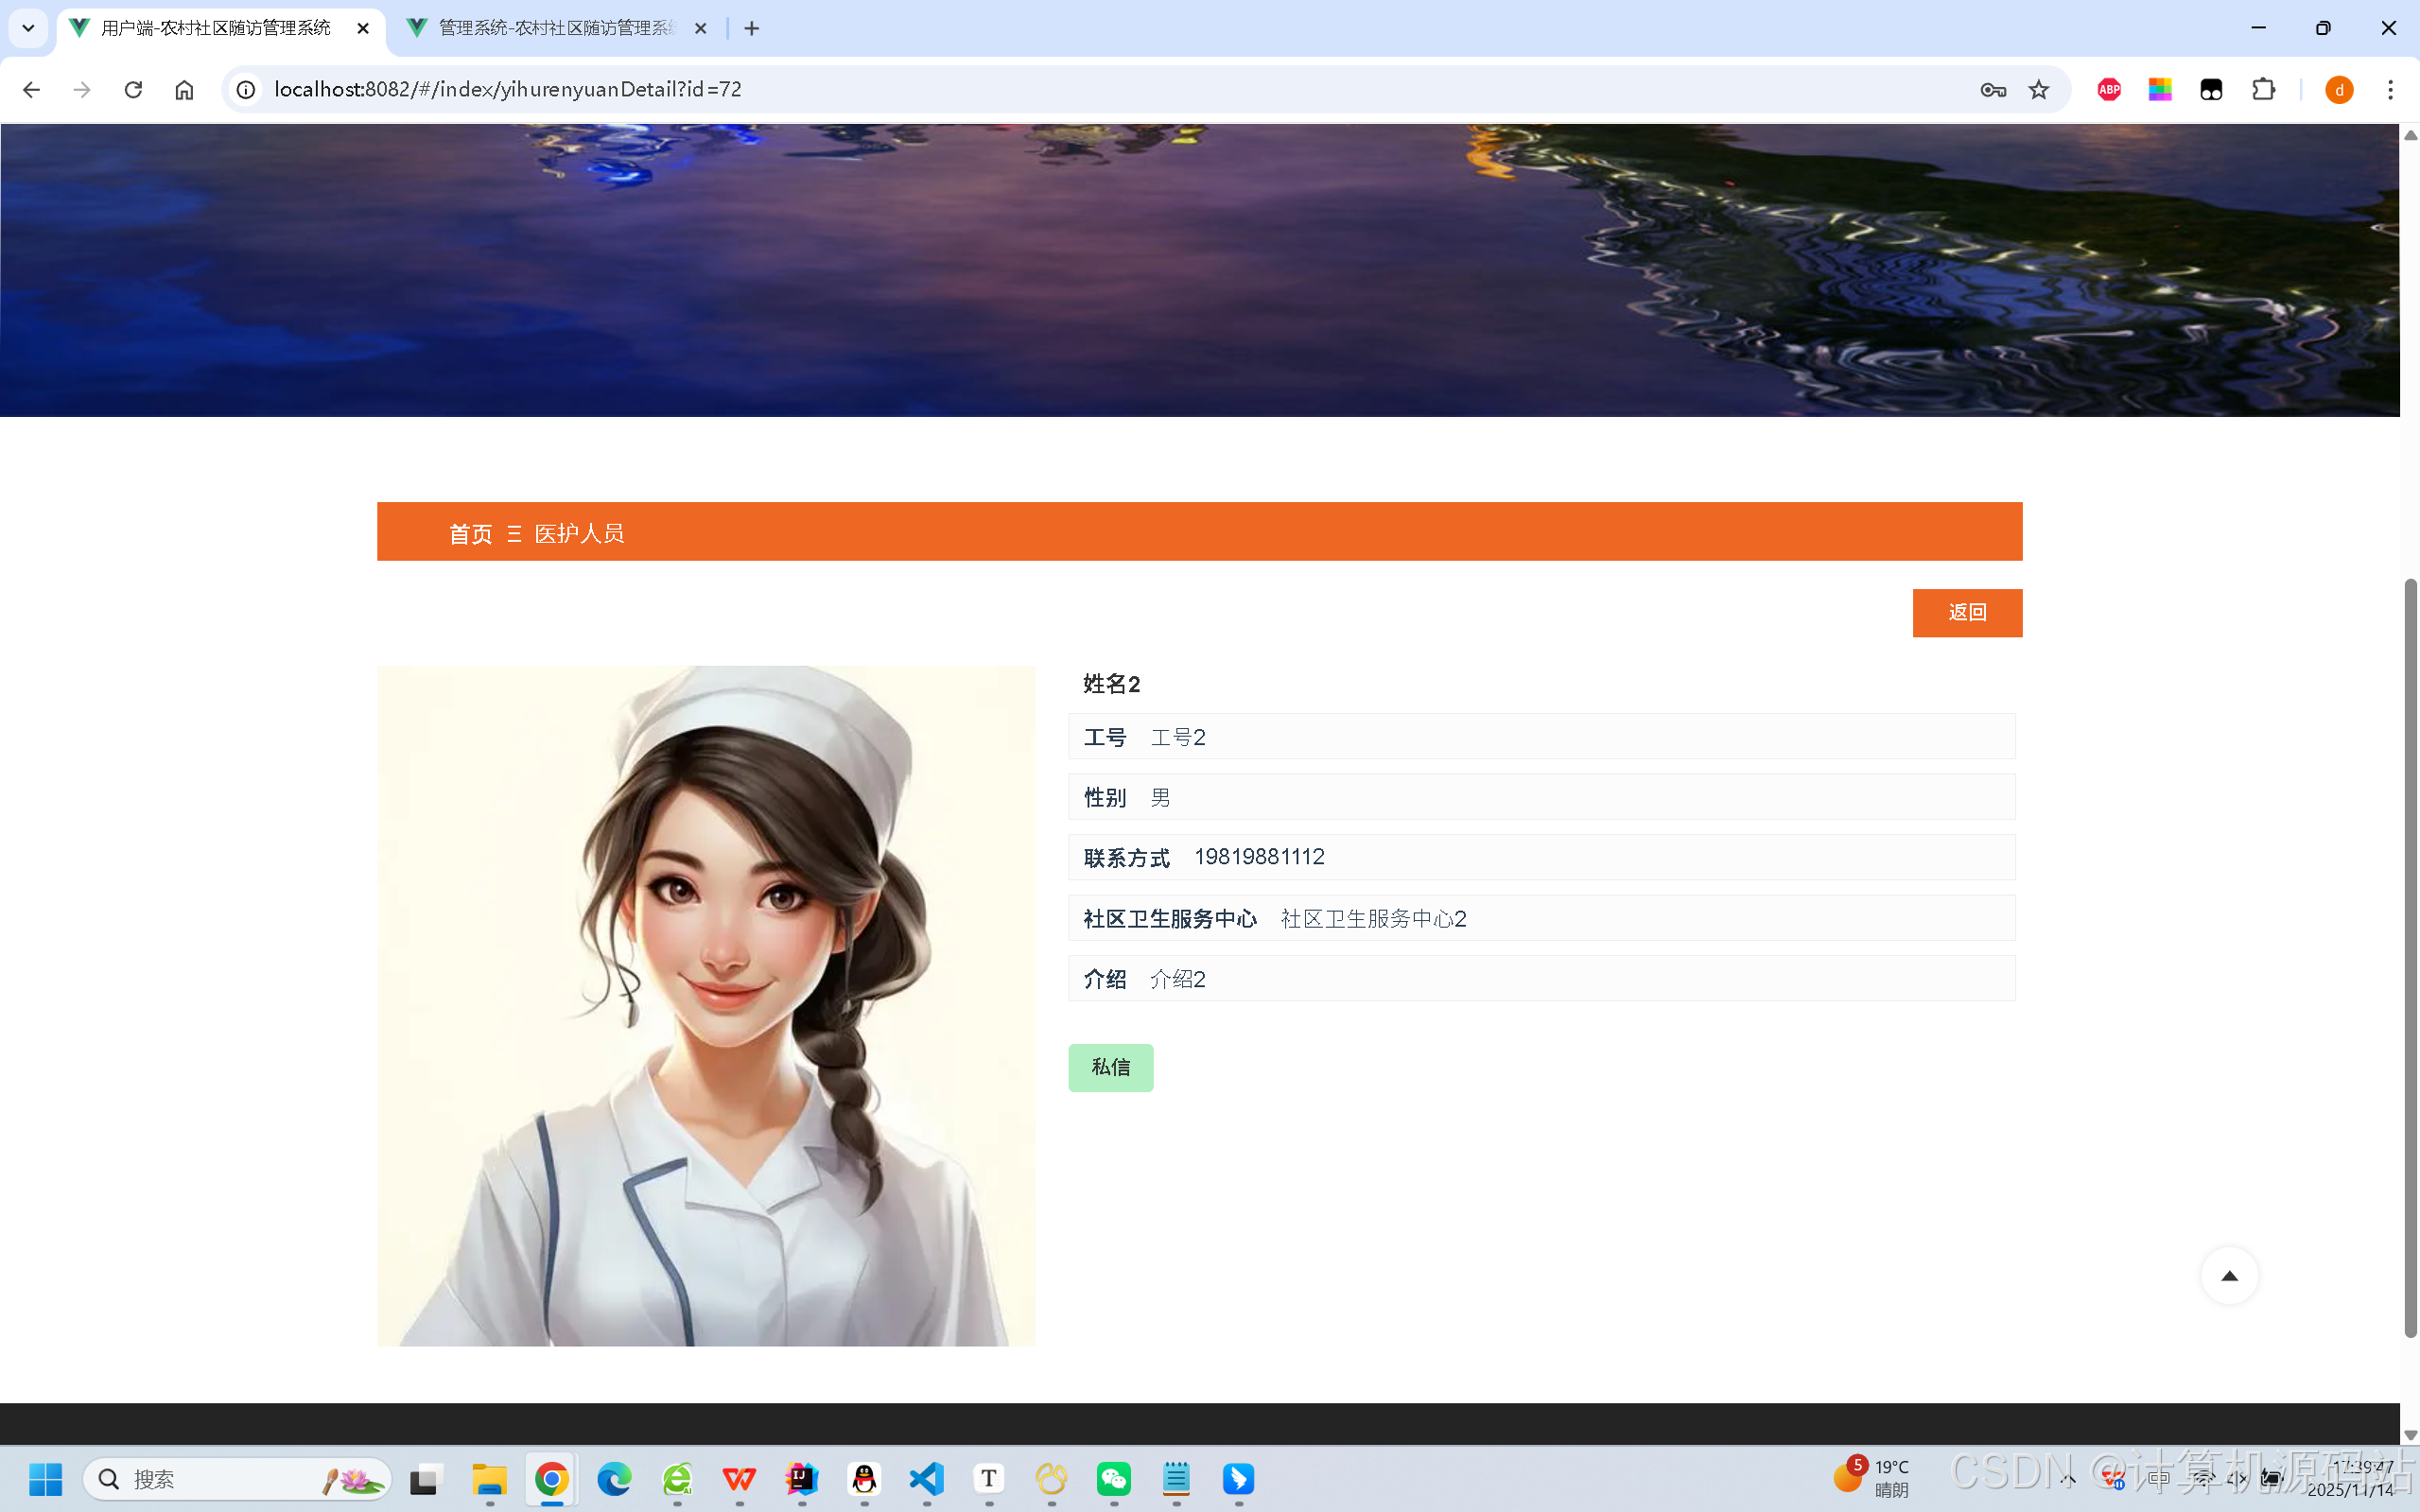The height and width of the screenshot is (1512, 2420).
Task: Click the 介绍2 value
Action: [1178, 979]
